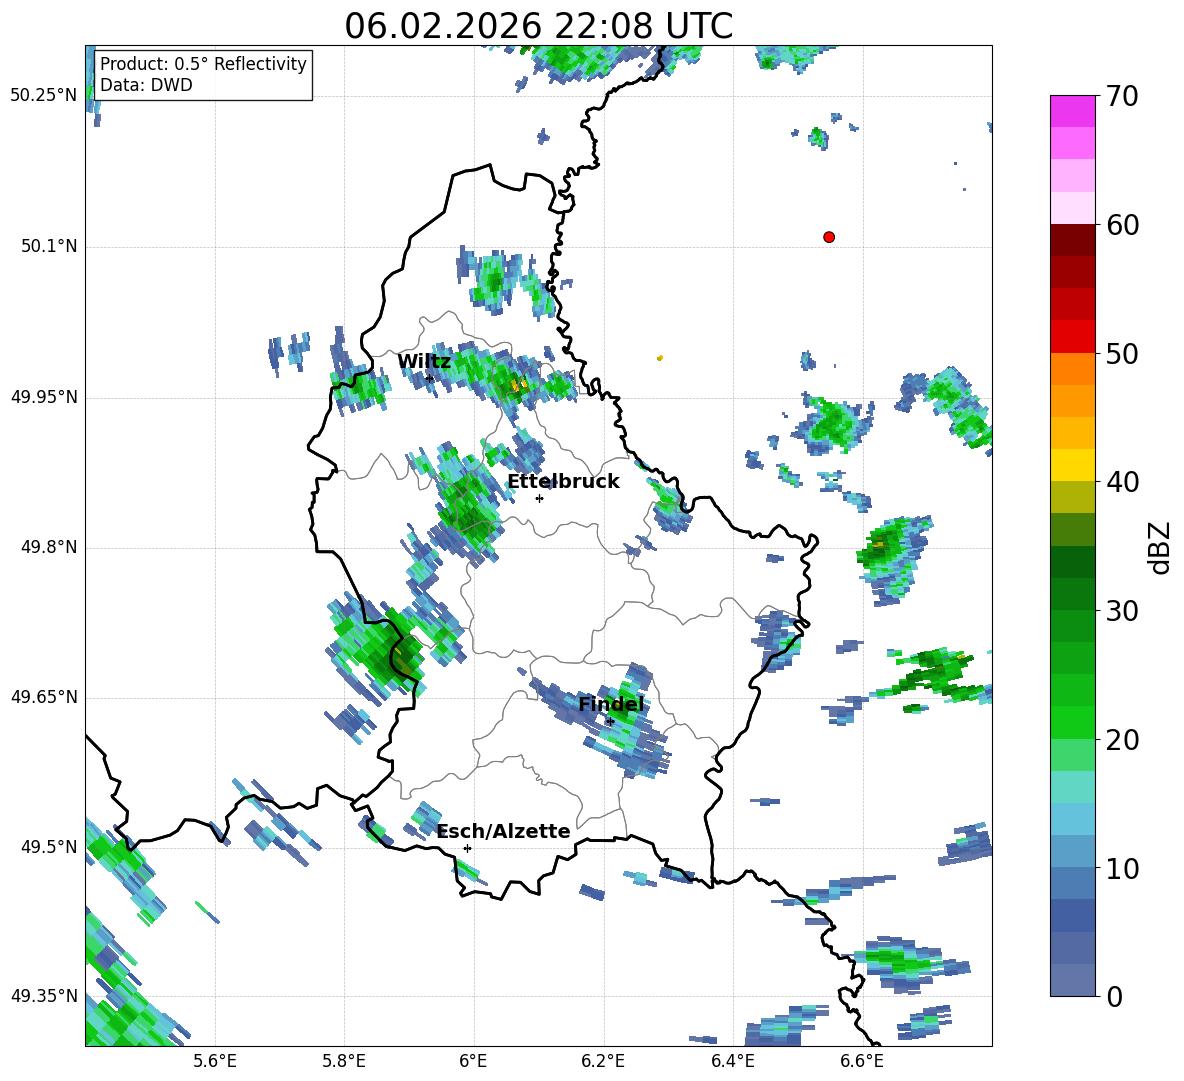Click the 50.25°N latitude label
Viewport: 1184px width, 1081px height.
(x=44, y=96)
